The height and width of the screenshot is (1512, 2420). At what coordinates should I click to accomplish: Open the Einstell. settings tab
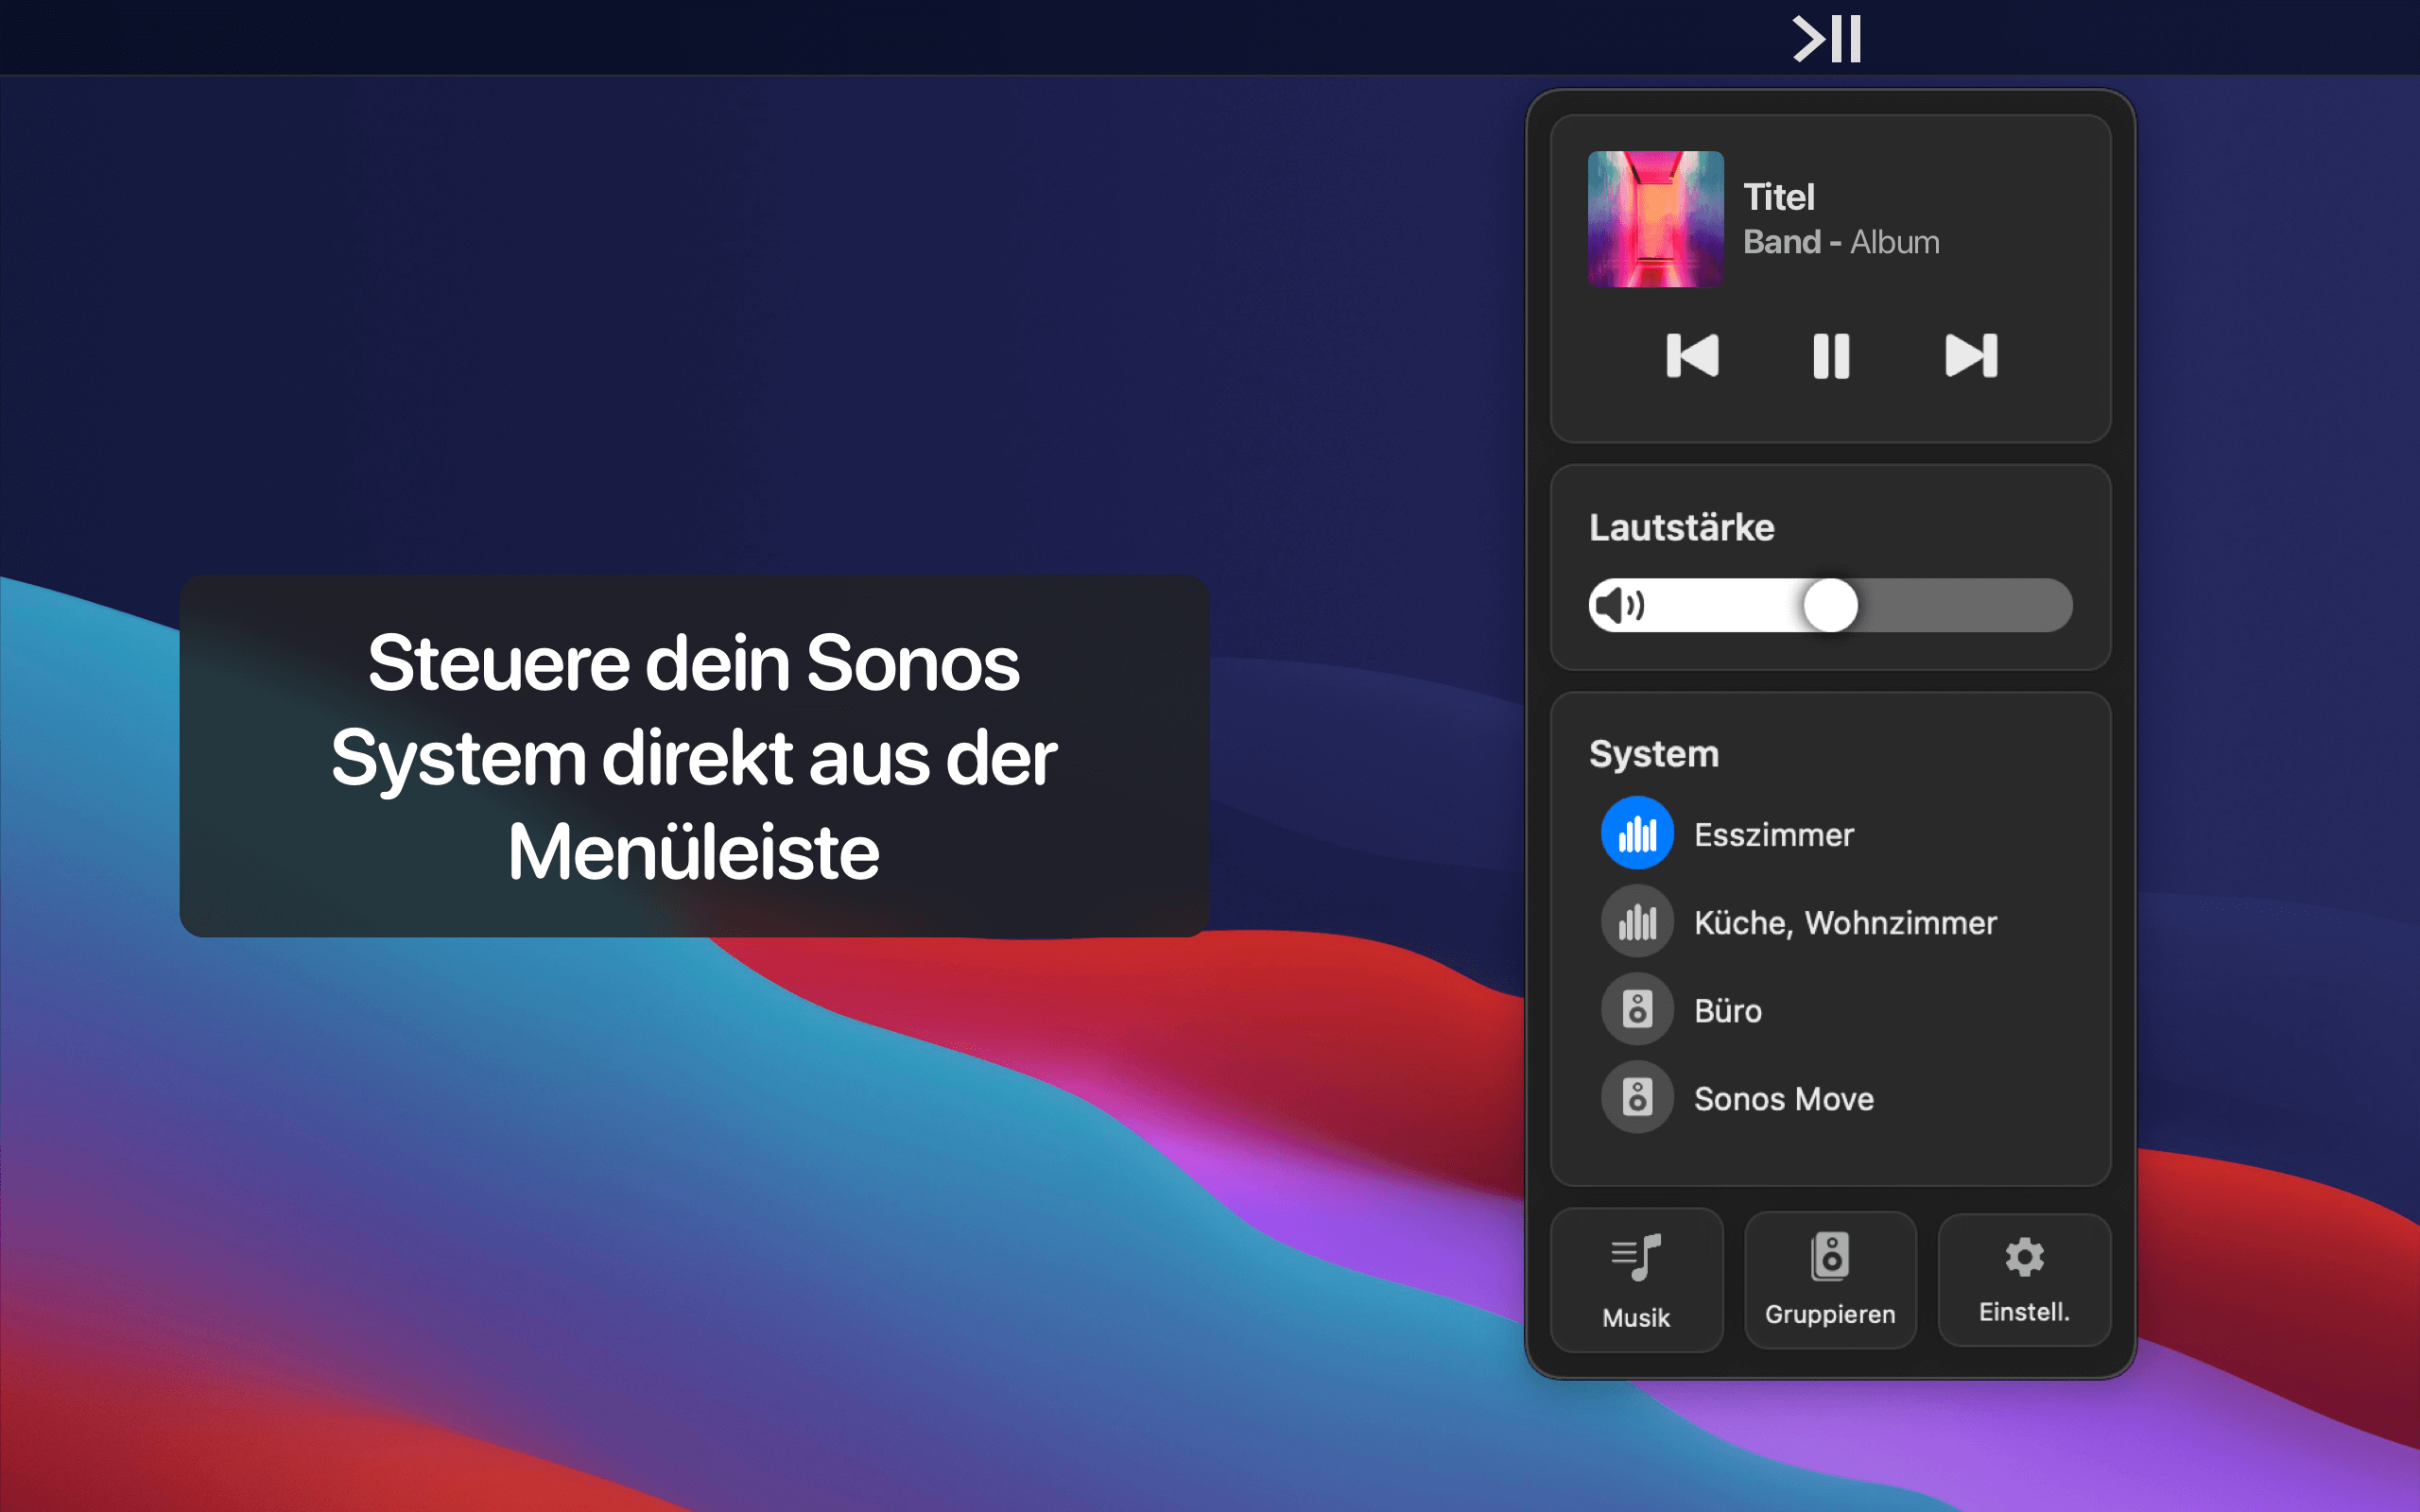(x=2024, y=1280)
